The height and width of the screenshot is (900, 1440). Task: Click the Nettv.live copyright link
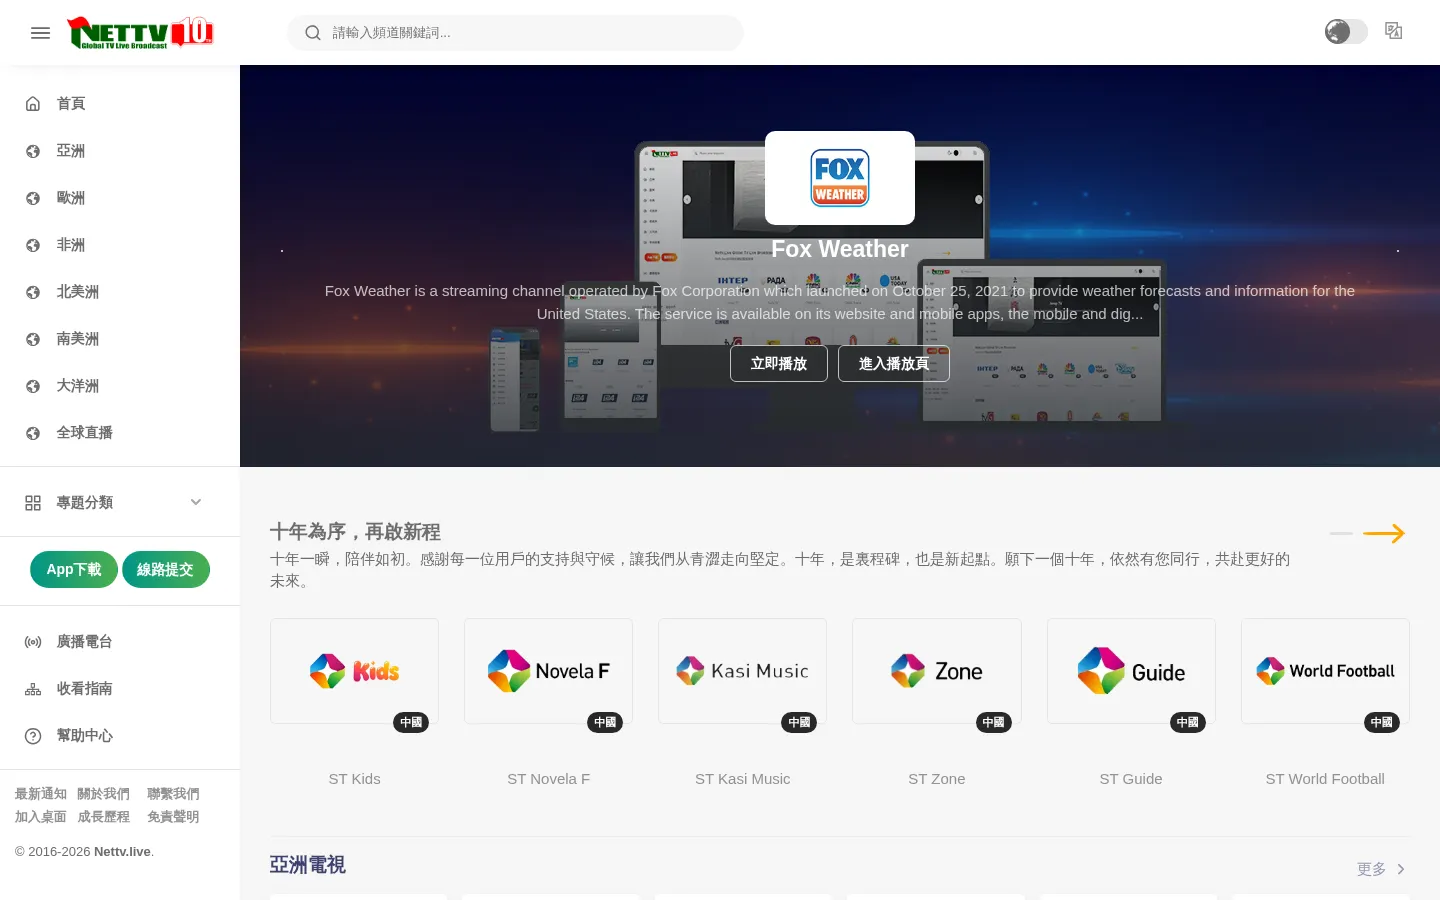click(122, 852)
